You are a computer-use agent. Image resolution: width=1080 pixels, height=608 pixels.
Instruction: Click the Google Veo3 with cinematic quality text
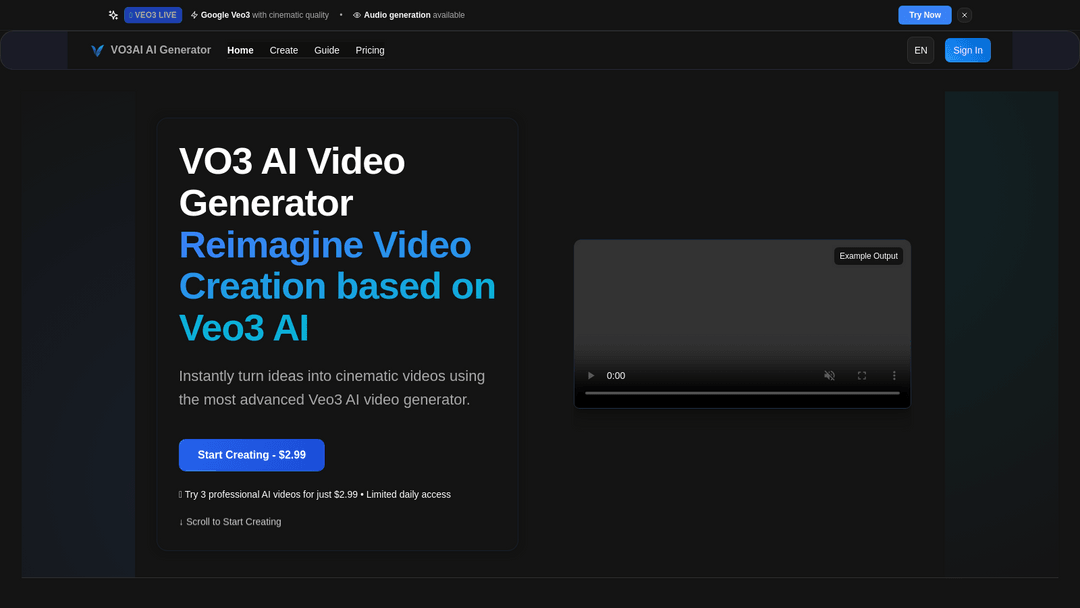point(264,15)
